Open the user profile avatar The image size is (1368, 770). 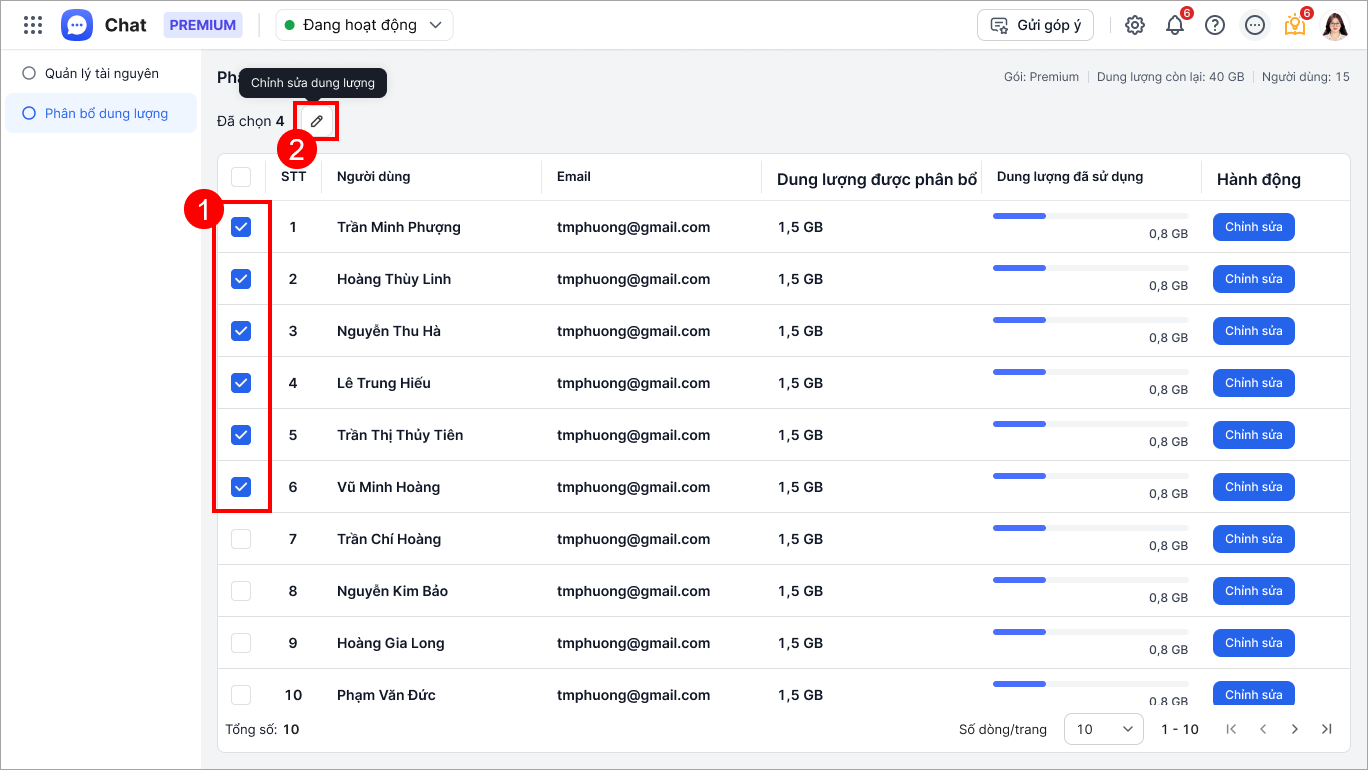(x=1335, y=25)
